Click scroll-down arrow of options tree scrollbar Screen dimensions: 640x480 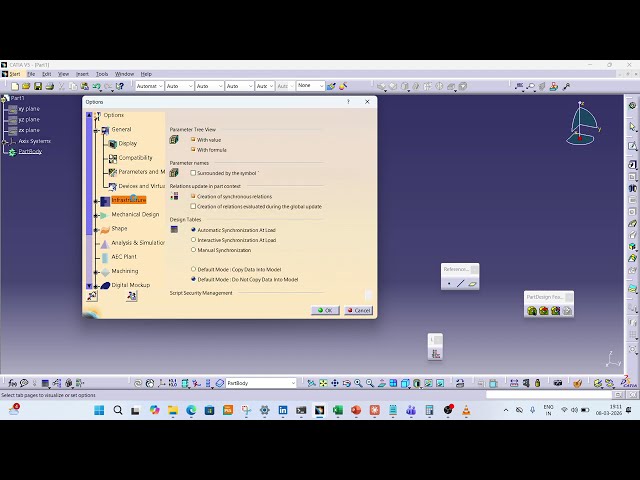[89, 286]
